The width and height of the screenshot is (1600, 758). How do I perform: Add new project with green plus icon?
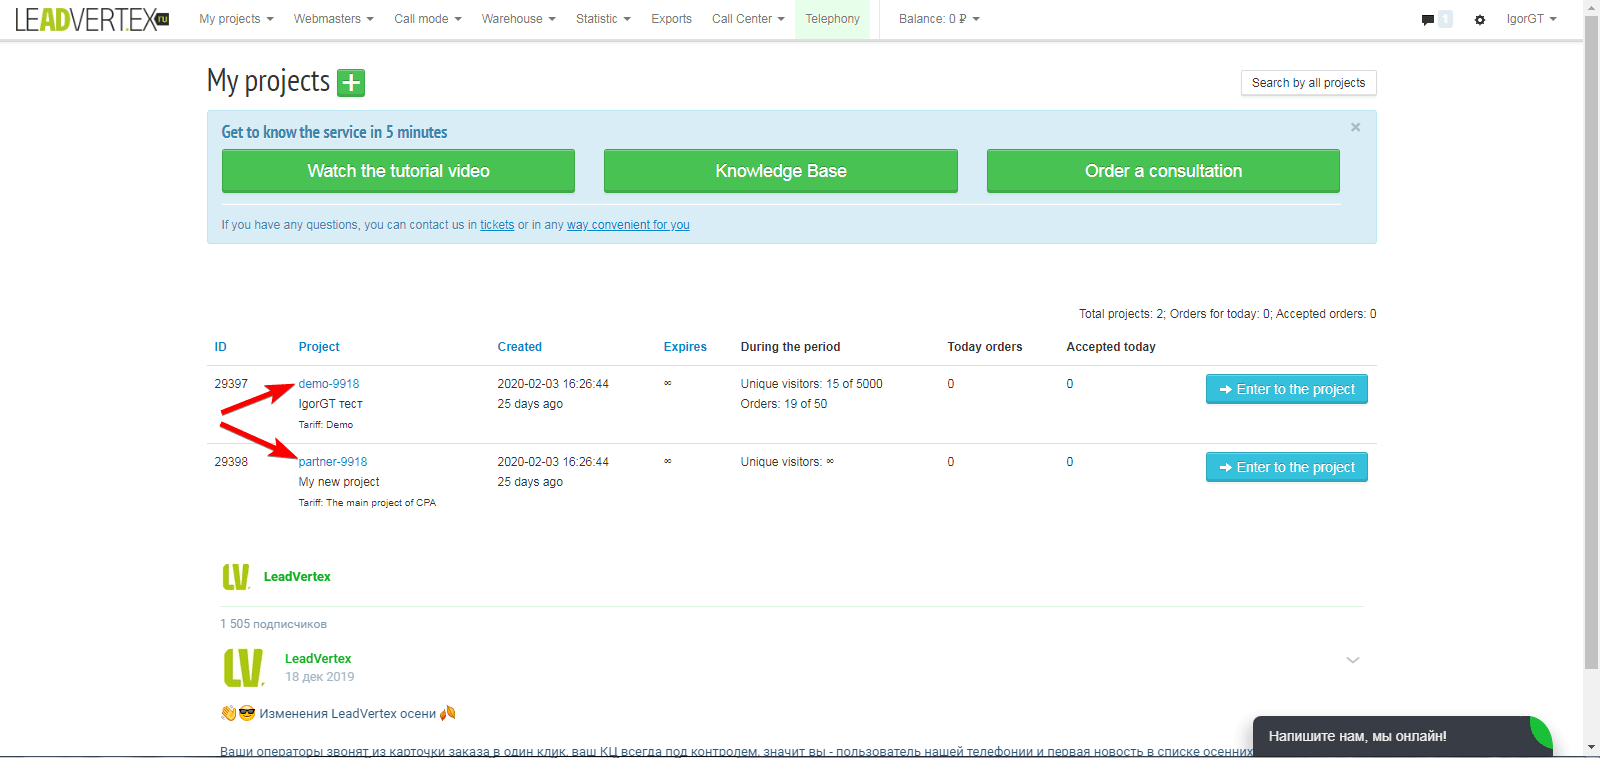click(x=351, y=83)
